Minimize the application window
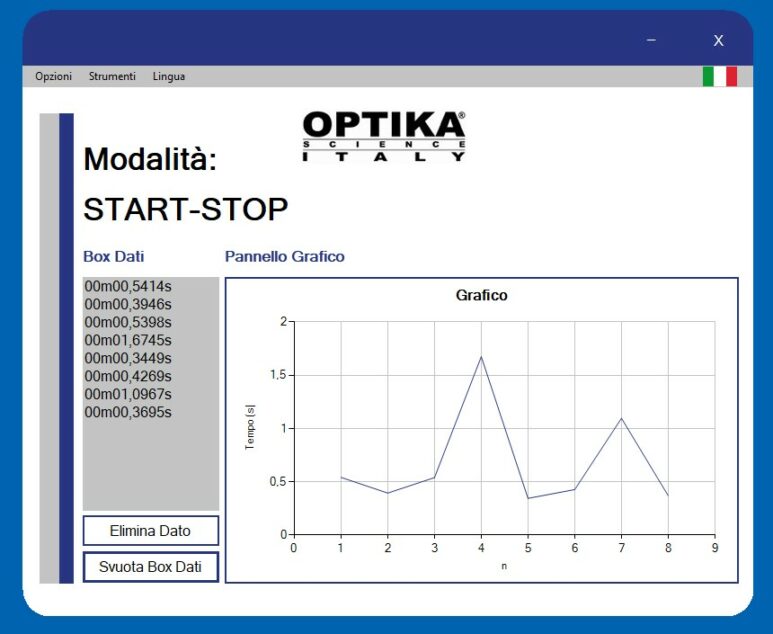The height and width of the screenshot is (634, 773). click(x=651, y=40)
